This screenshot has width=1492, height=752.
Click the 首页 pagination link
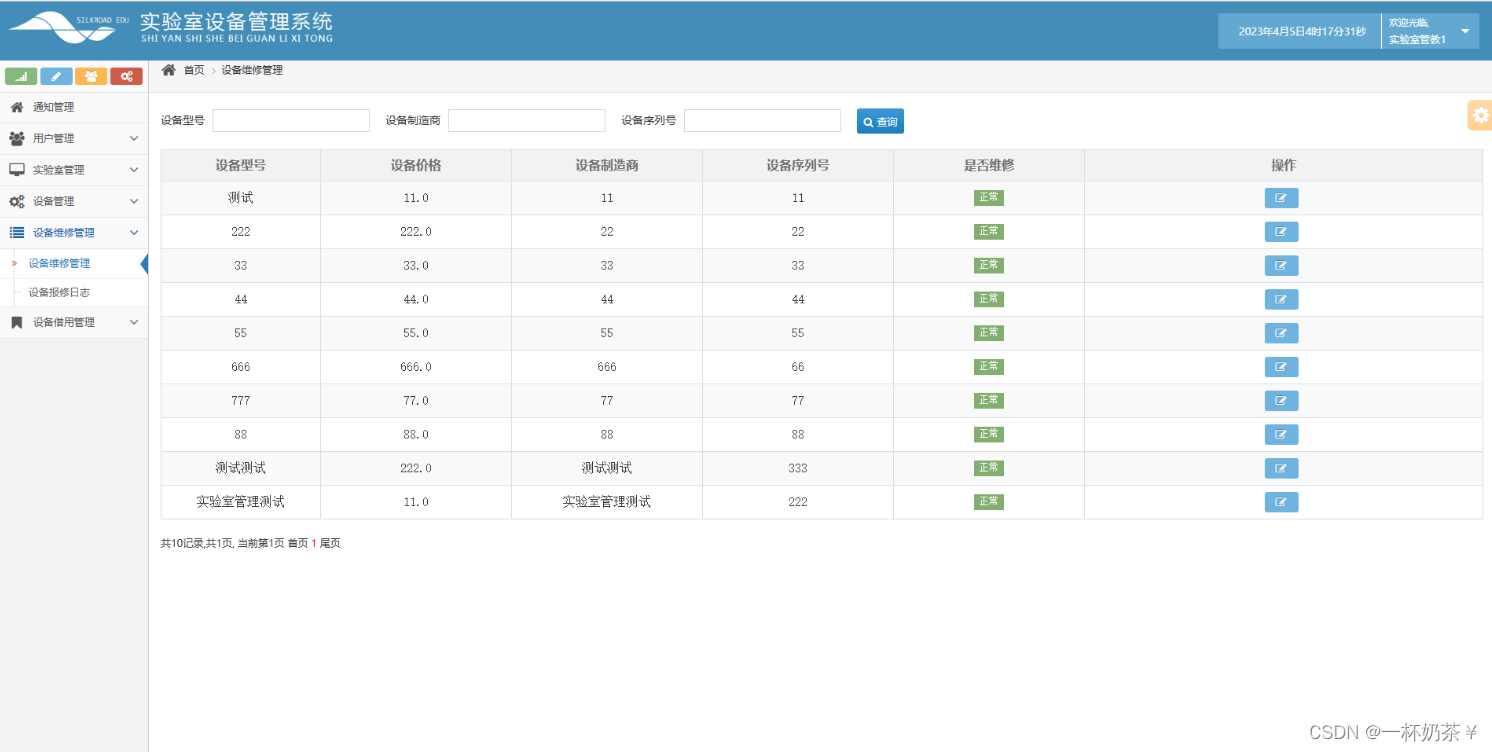click(298, 543)
